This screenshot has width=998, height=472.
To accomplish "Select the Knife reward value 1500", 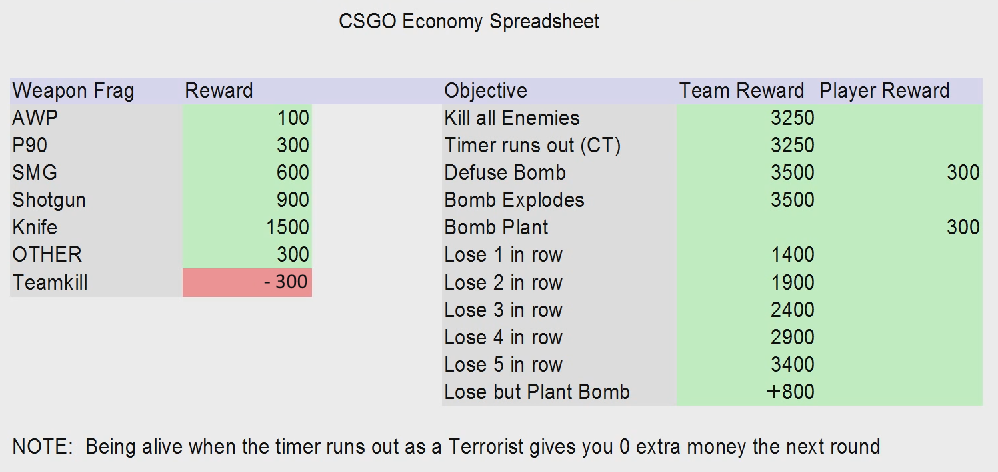I will 247,227.
